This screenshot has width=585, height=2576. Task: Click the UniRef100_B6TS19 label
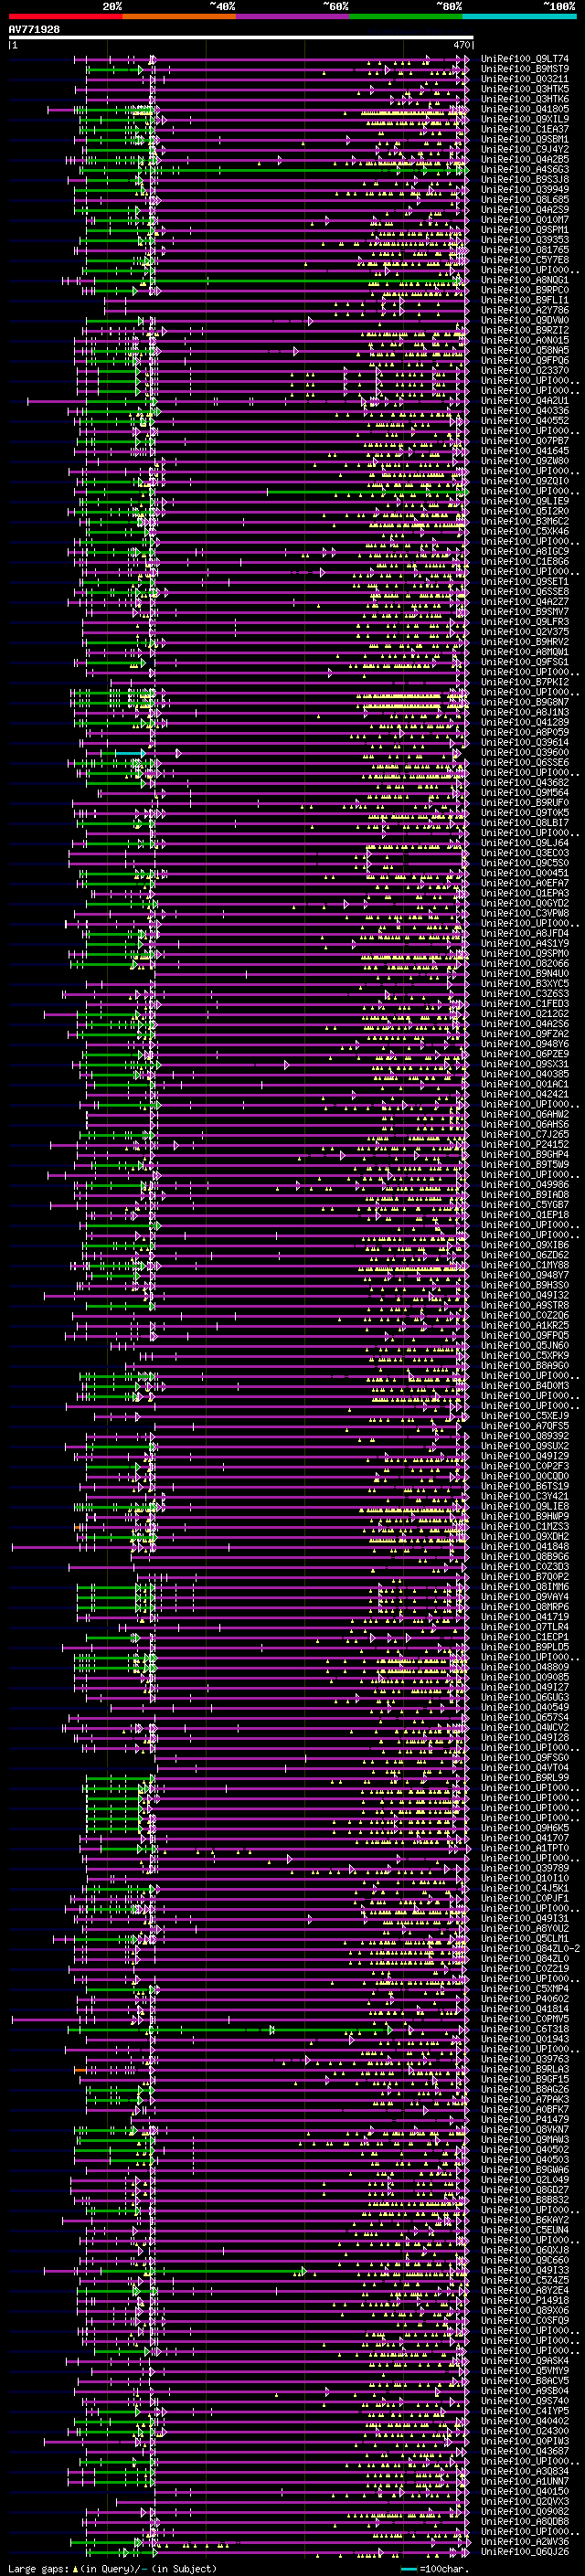coord(525,1487)
